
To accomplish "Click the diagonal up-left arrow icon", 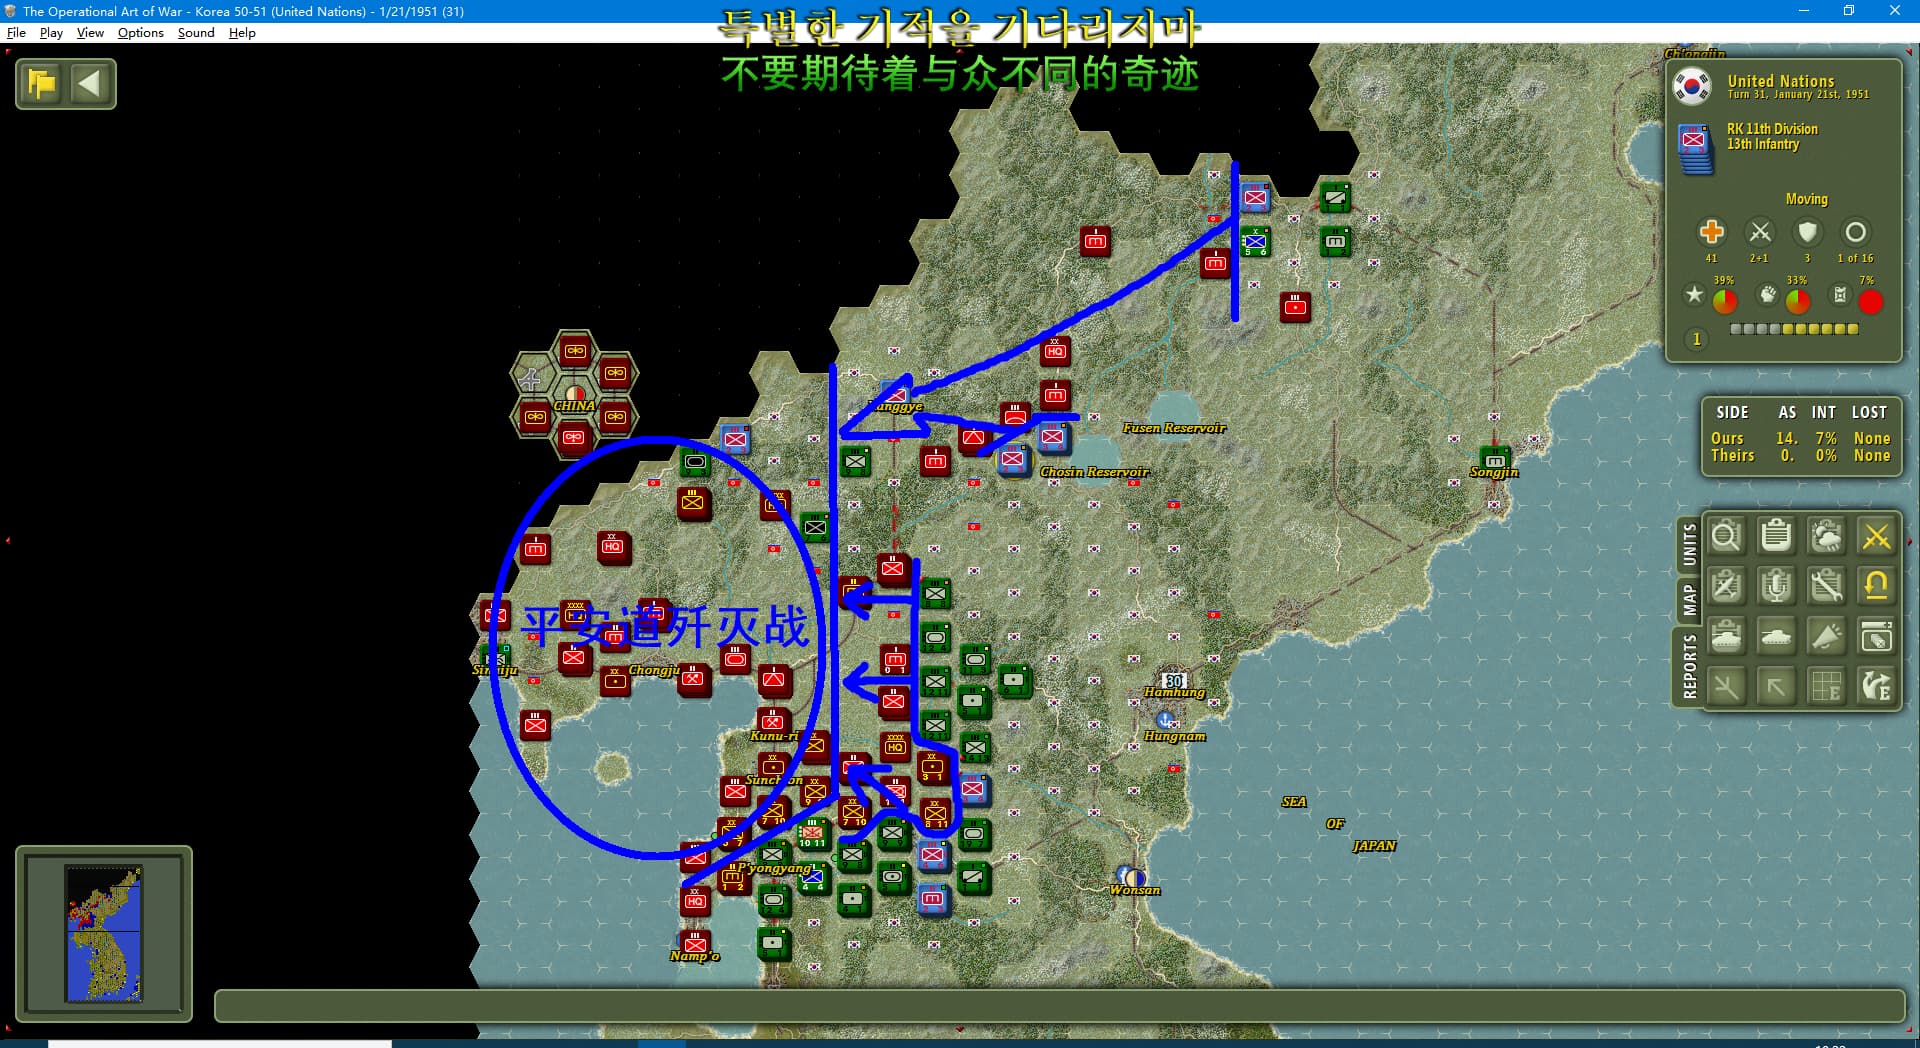I will coord(1776,687).
